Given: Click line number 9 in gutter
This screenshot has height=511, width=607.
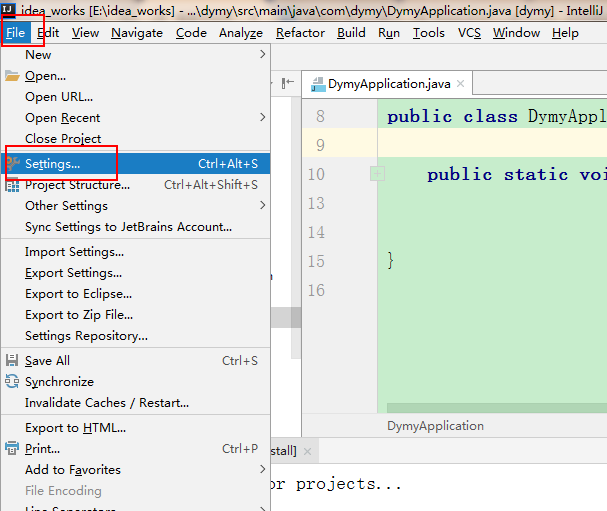Looking at the screenshot, I should [320, 145].
